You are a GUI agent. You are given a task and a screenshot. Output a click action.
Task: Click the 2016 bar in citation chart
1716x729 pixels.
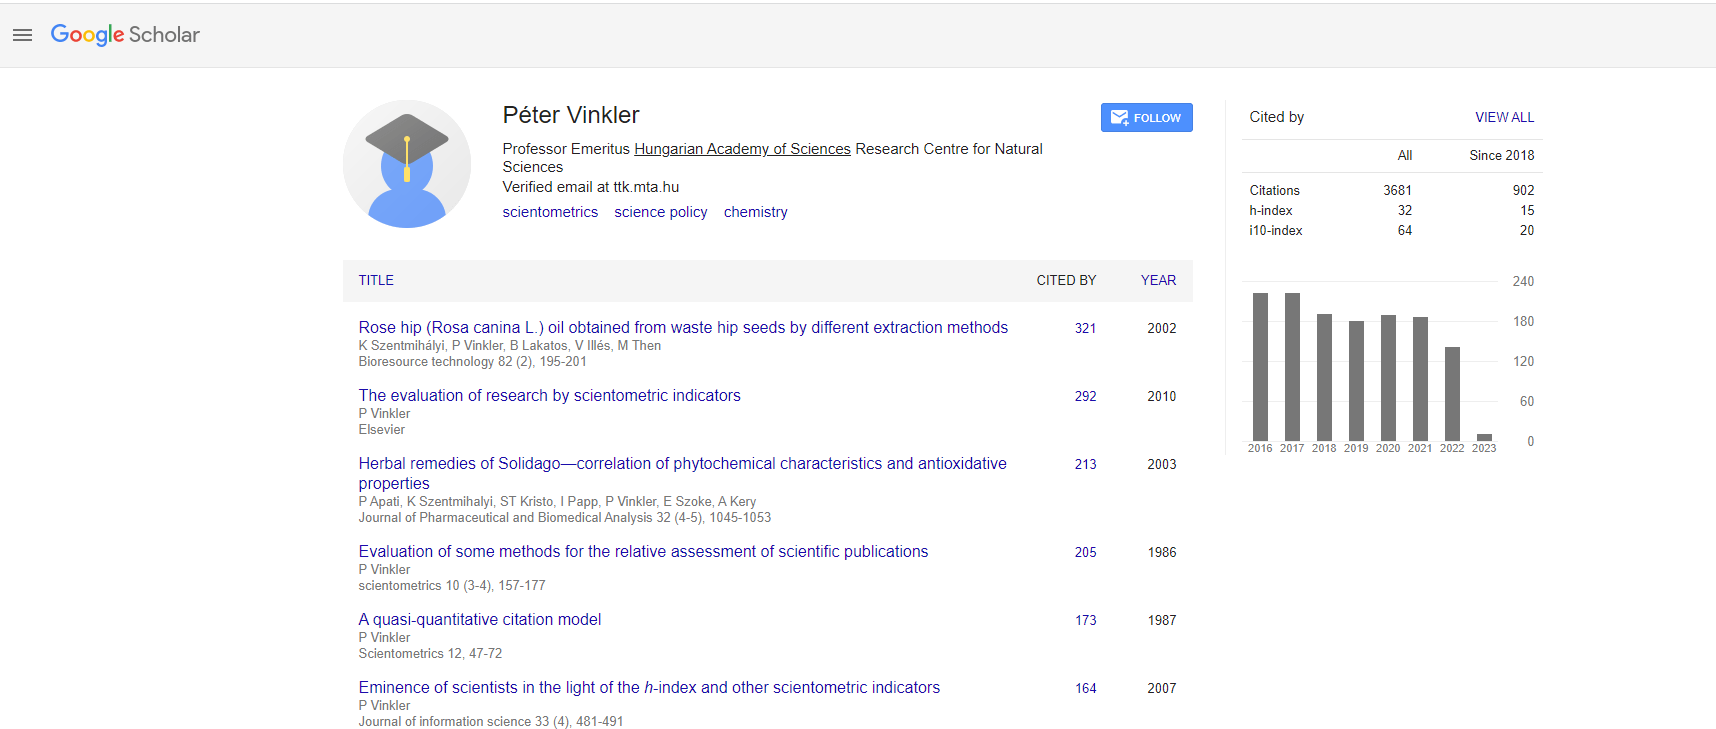pyautogui.click(x=1260, y=366)
